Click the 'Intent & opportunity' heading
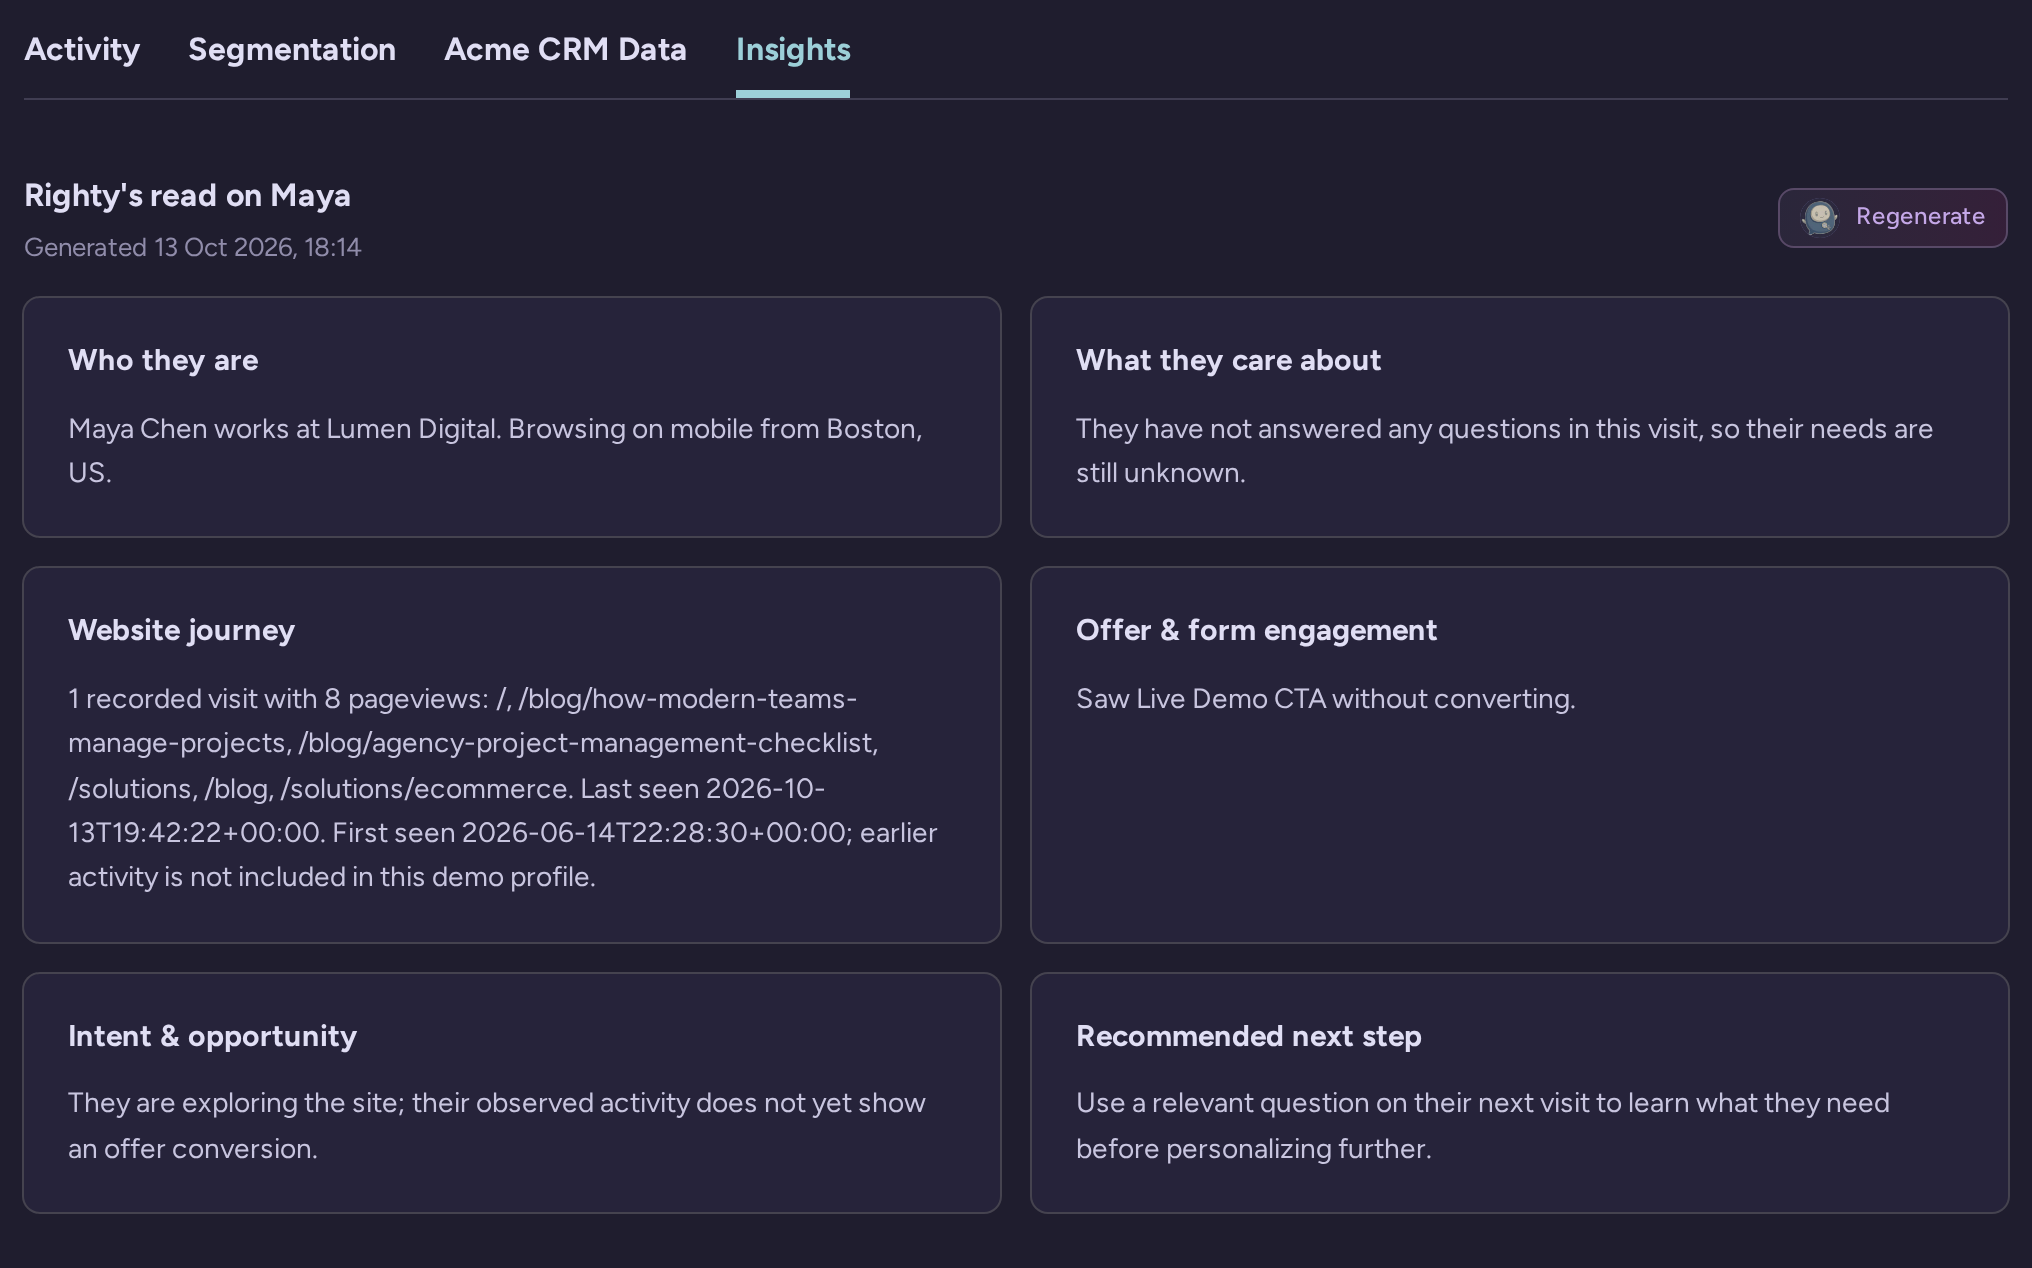This screenshot has height=1268, width=2032. (212, 1036)
